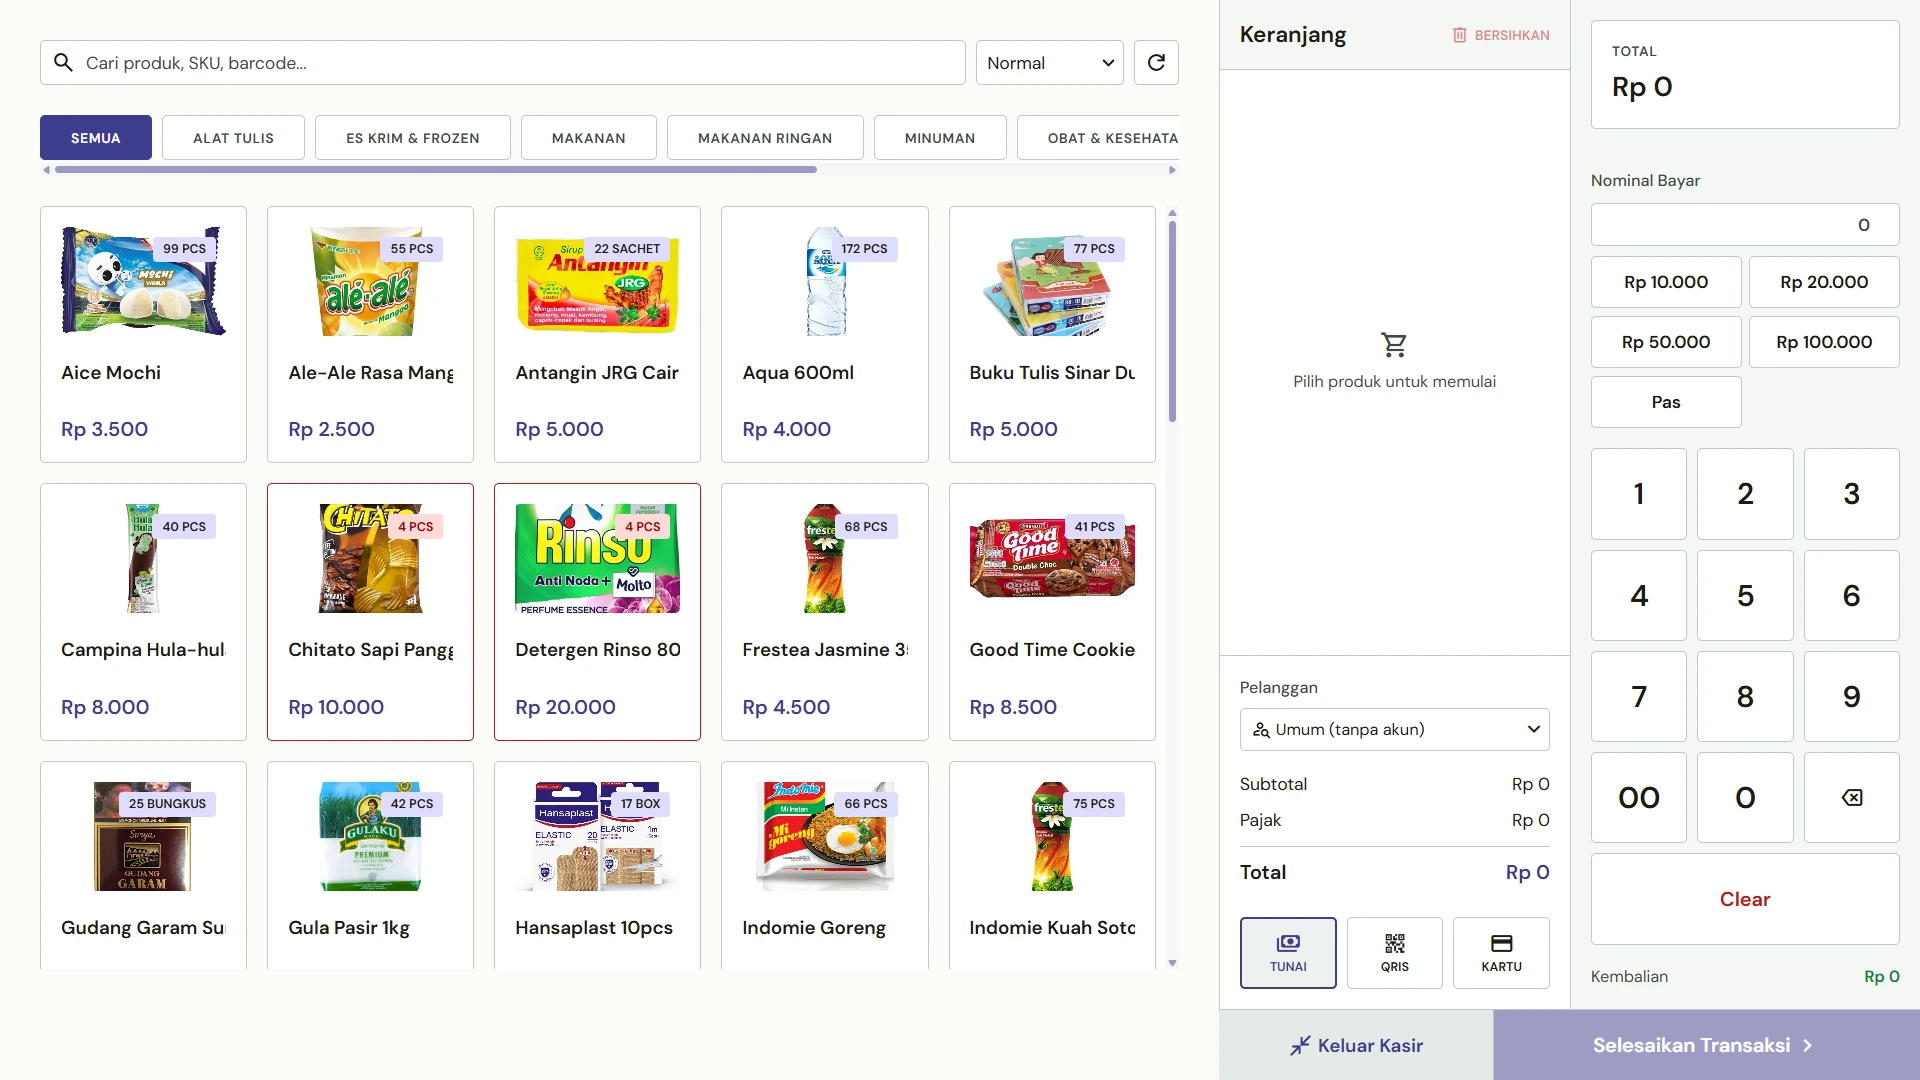Select the Alat Tulis category tab
The height and width of the screenshot is (1080, 1920).
click(233, 138)
